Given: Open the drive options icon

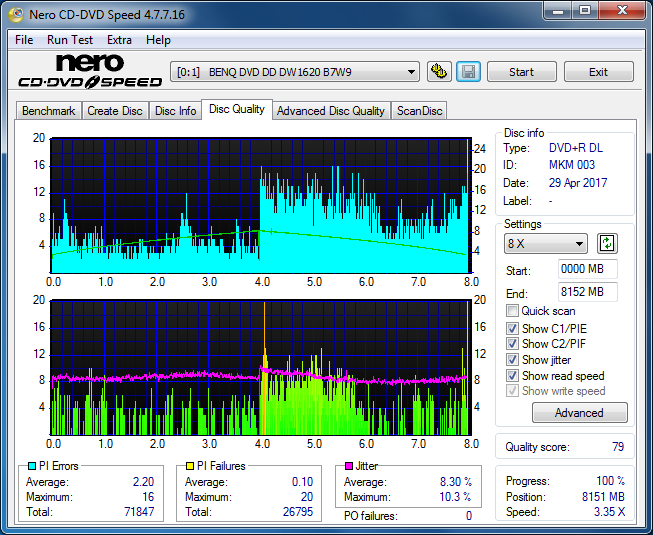Looking at the screenshot, I should pos(439,72).
